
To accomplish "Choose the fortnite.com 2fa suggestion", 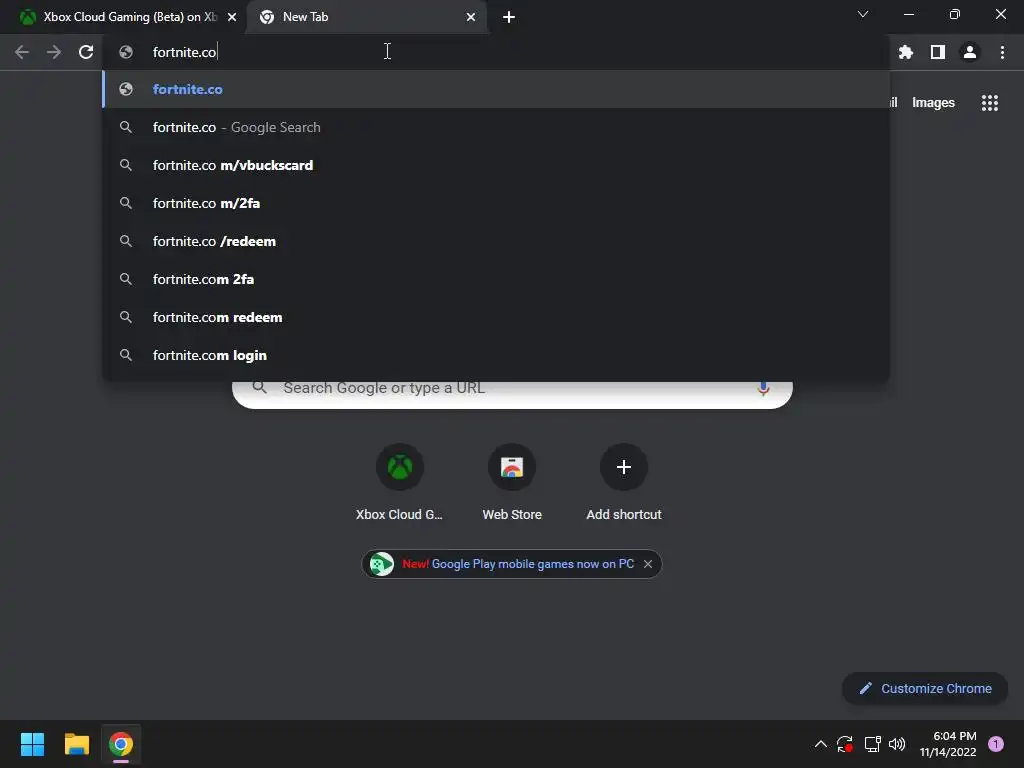I will click(x=496, y=279).
